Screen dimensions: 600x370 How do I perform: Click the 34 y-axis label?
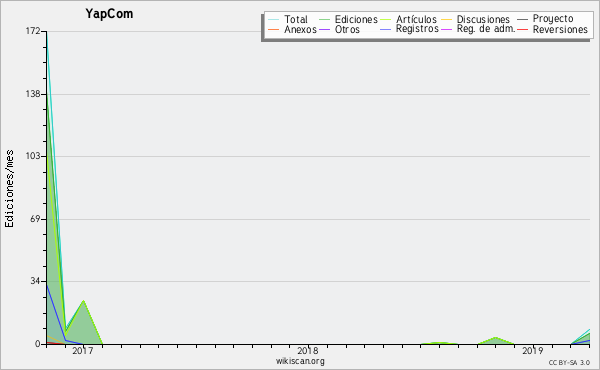[x=35, y=281]
